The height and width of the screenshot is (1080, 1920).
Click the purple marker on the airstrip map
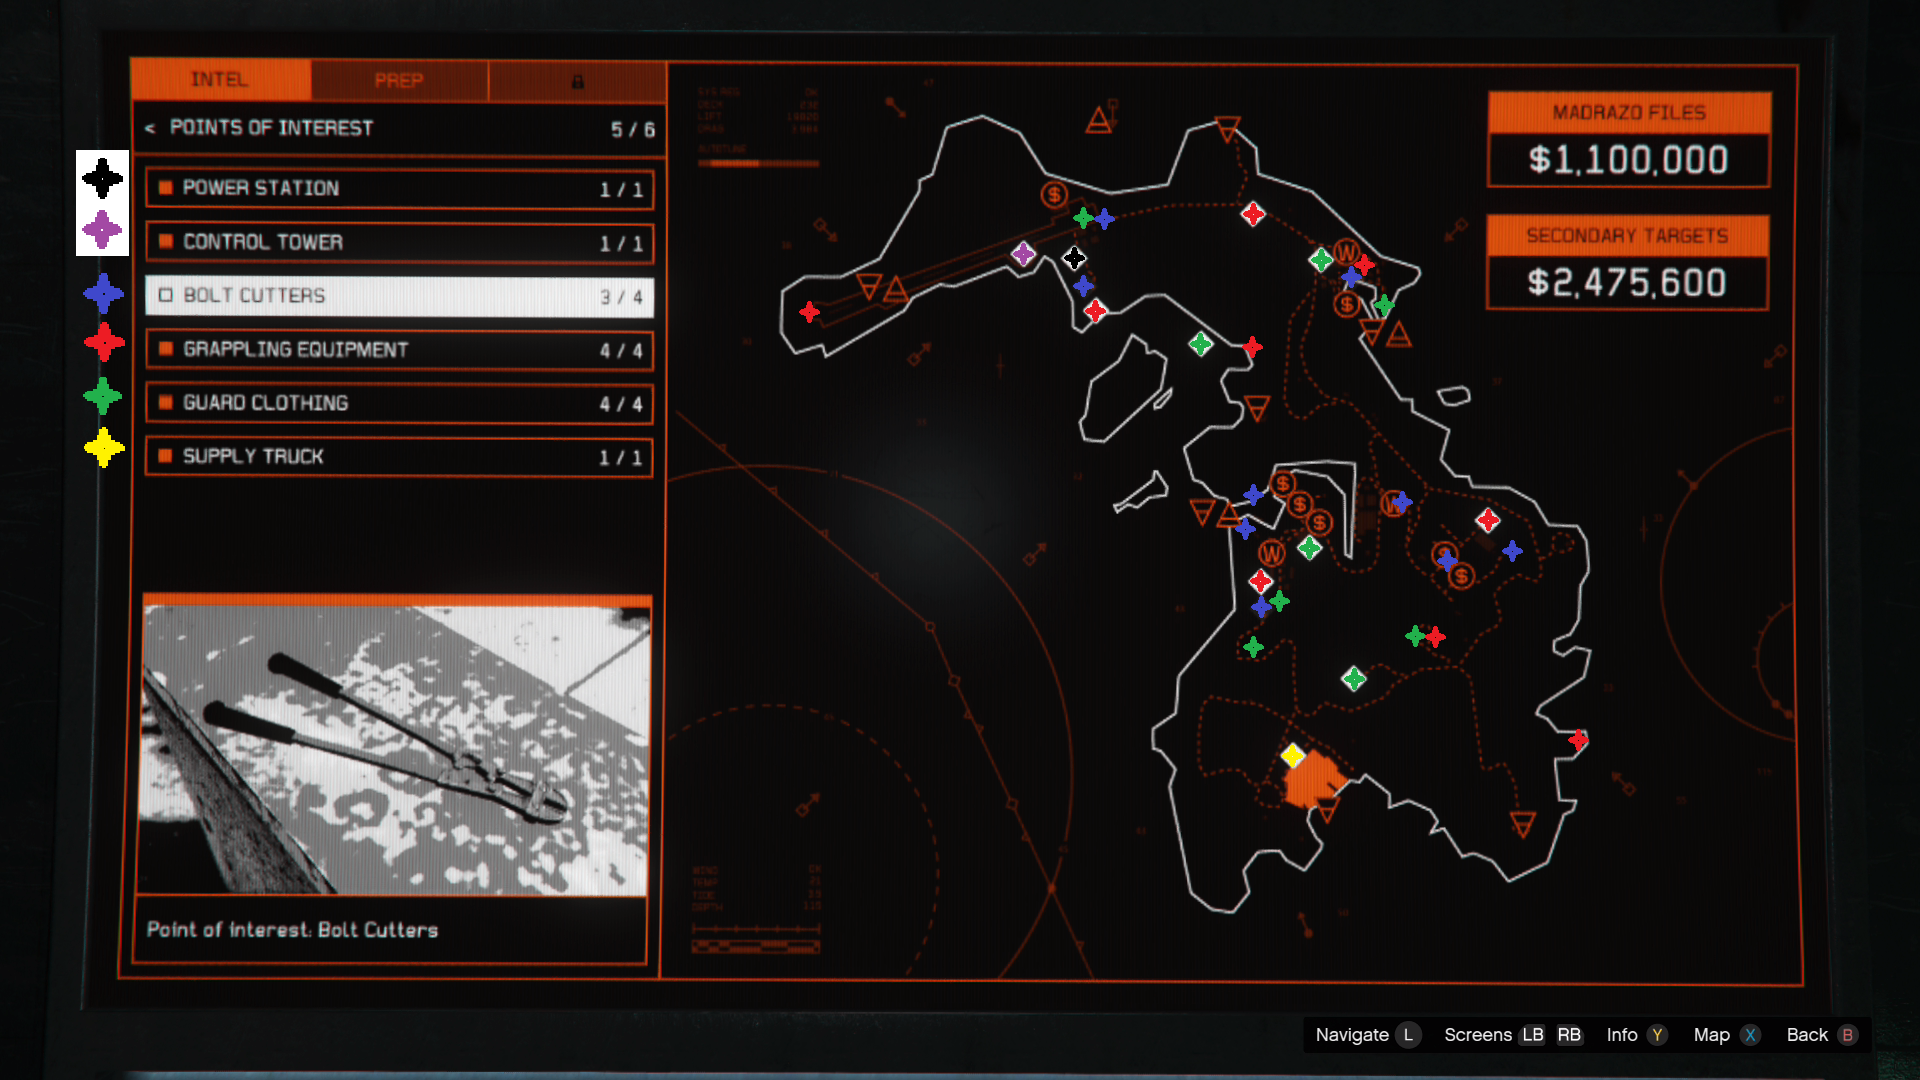point(1023,254)
